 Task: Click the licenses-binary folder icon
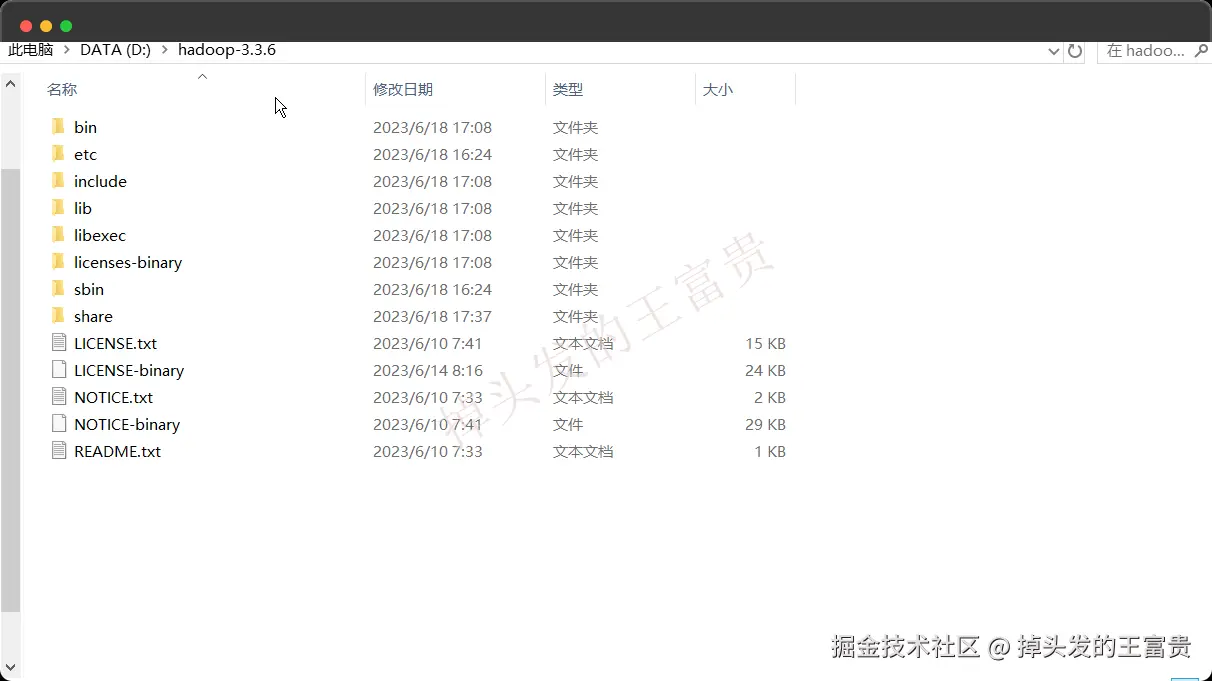pyautogui.click(x=58, y=262)
